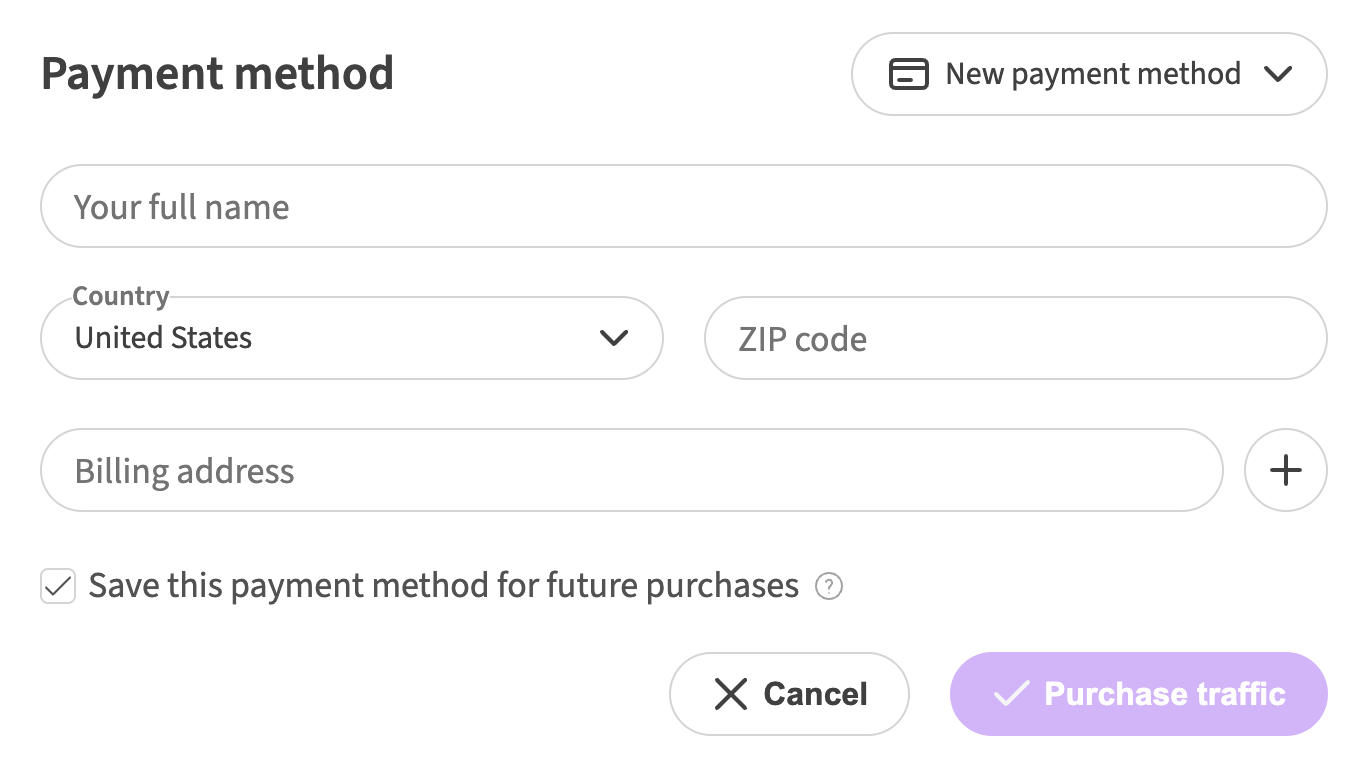
Task: Click the plus icon beside Billing address
Action: click(x=1285, y=470)
